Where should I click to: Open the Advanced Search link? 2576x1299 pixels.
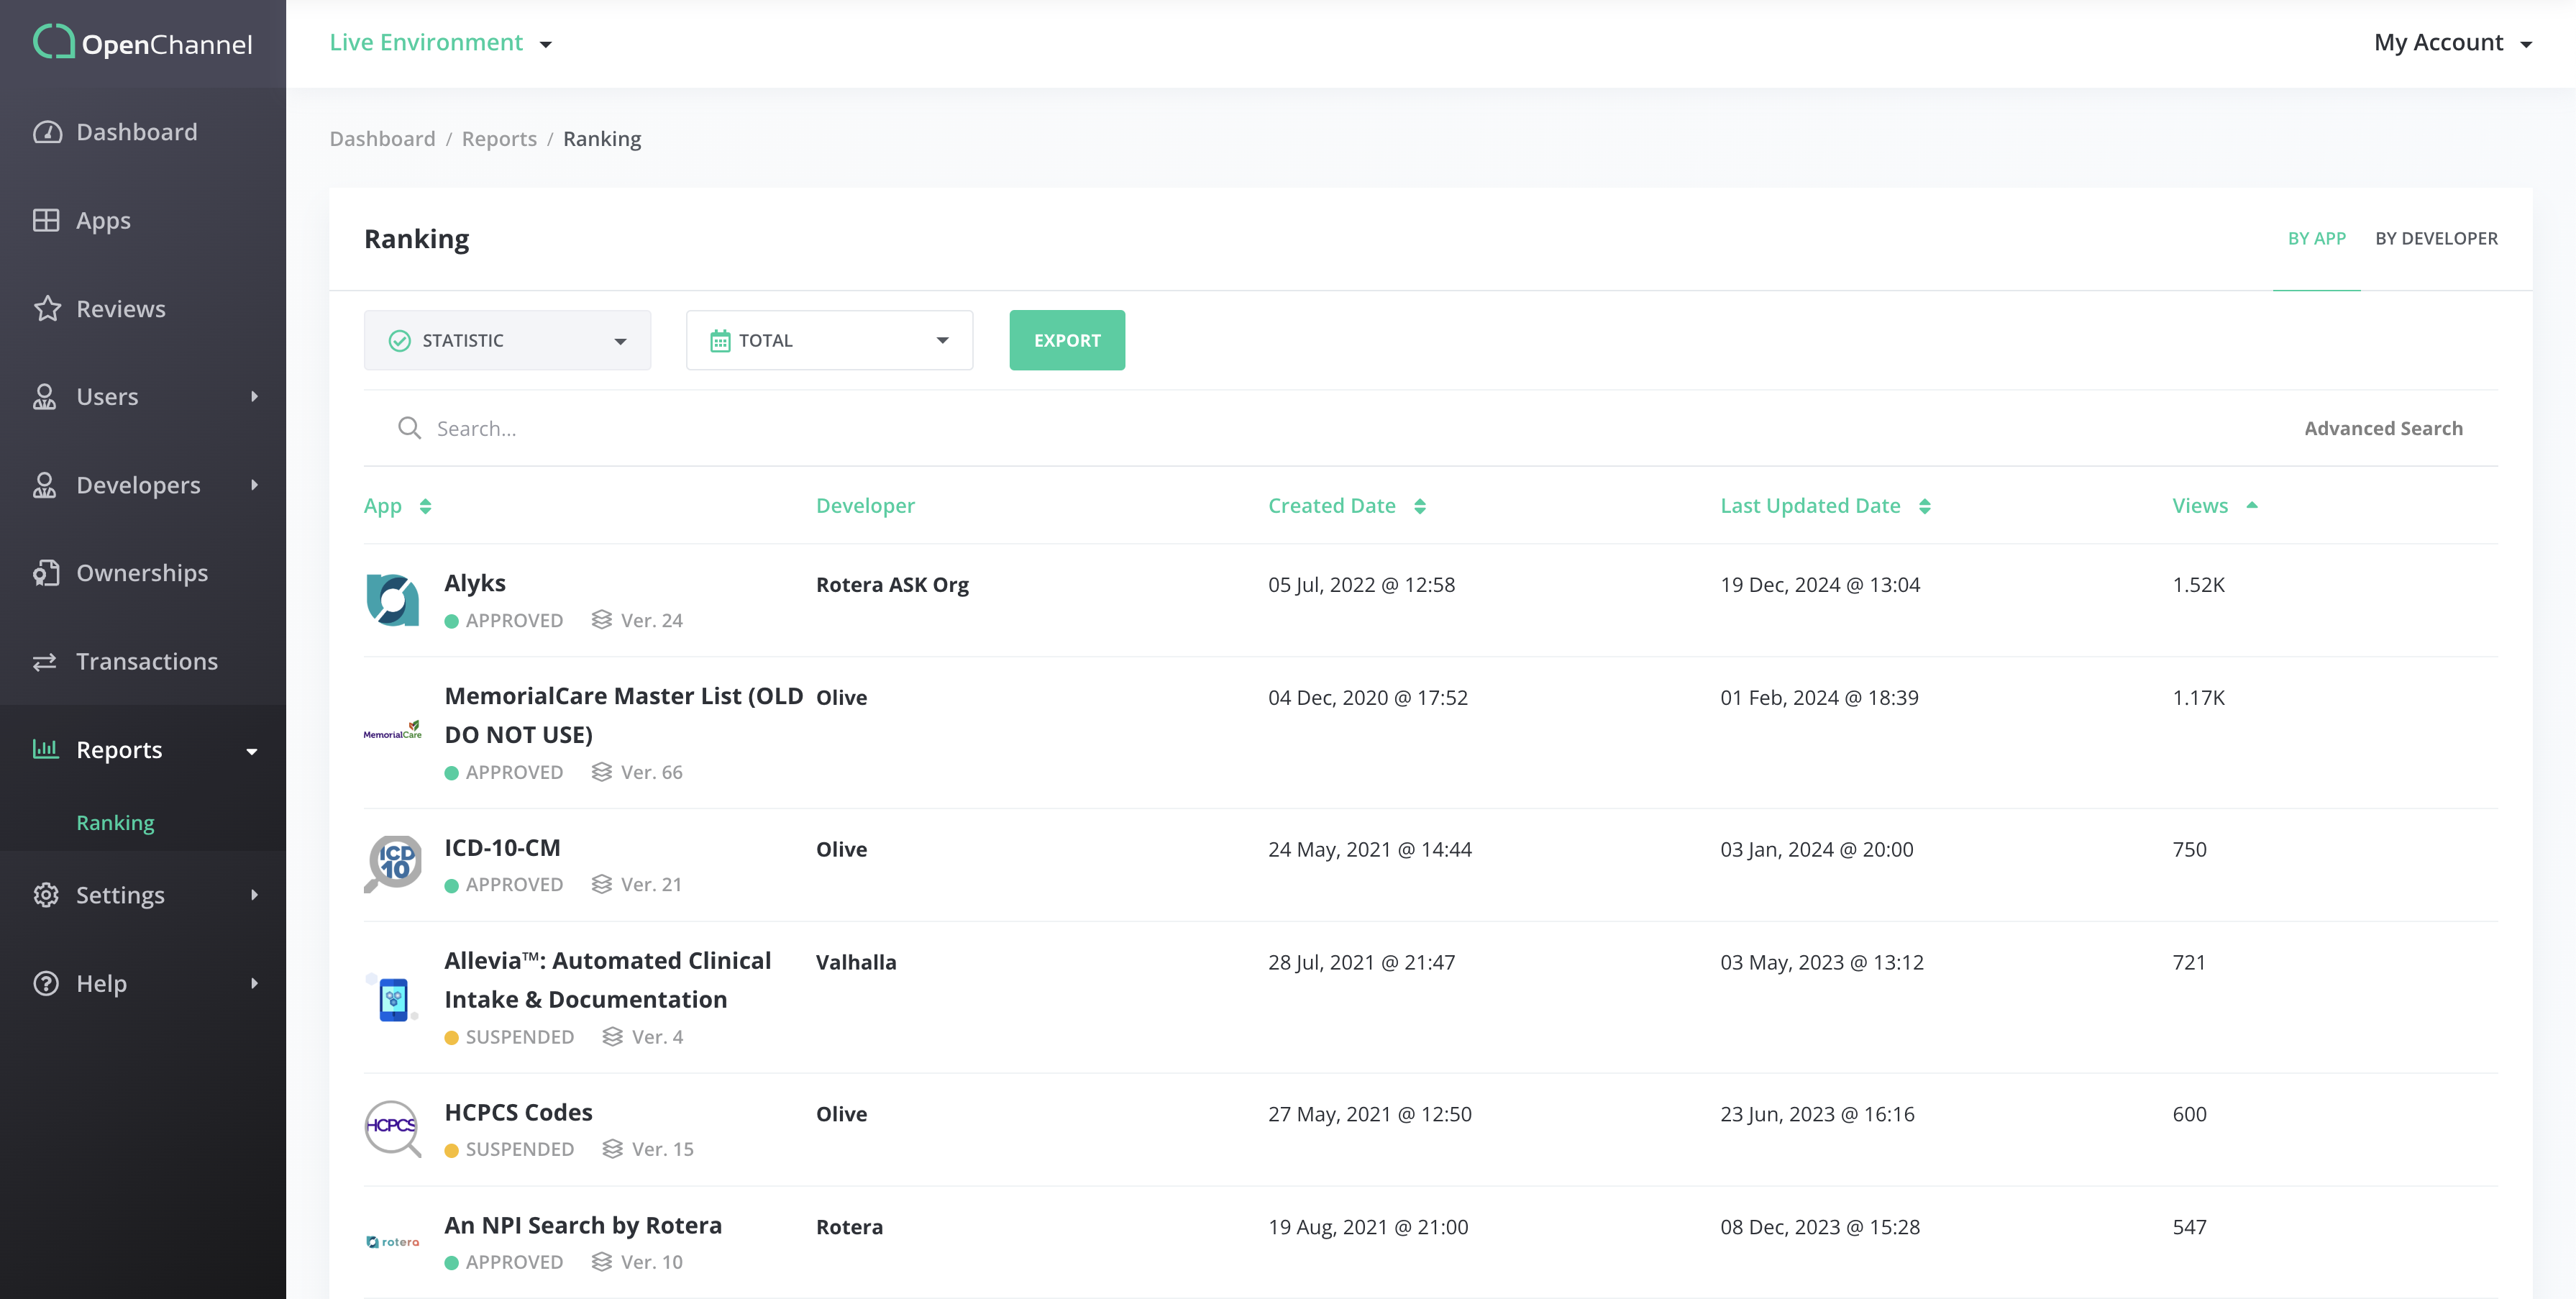(x=2383, y=428)
